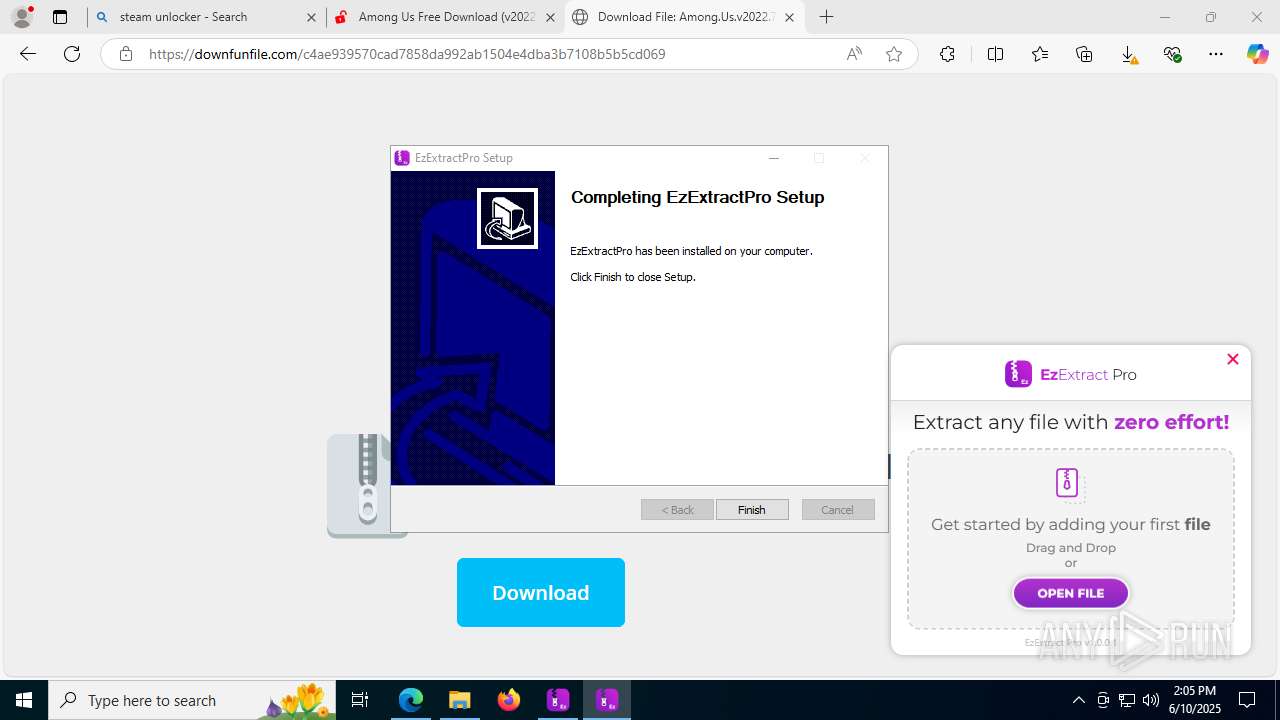The image size is (1280, 720).
Task: Go back in browser
Action: click(x=28, y=54)
